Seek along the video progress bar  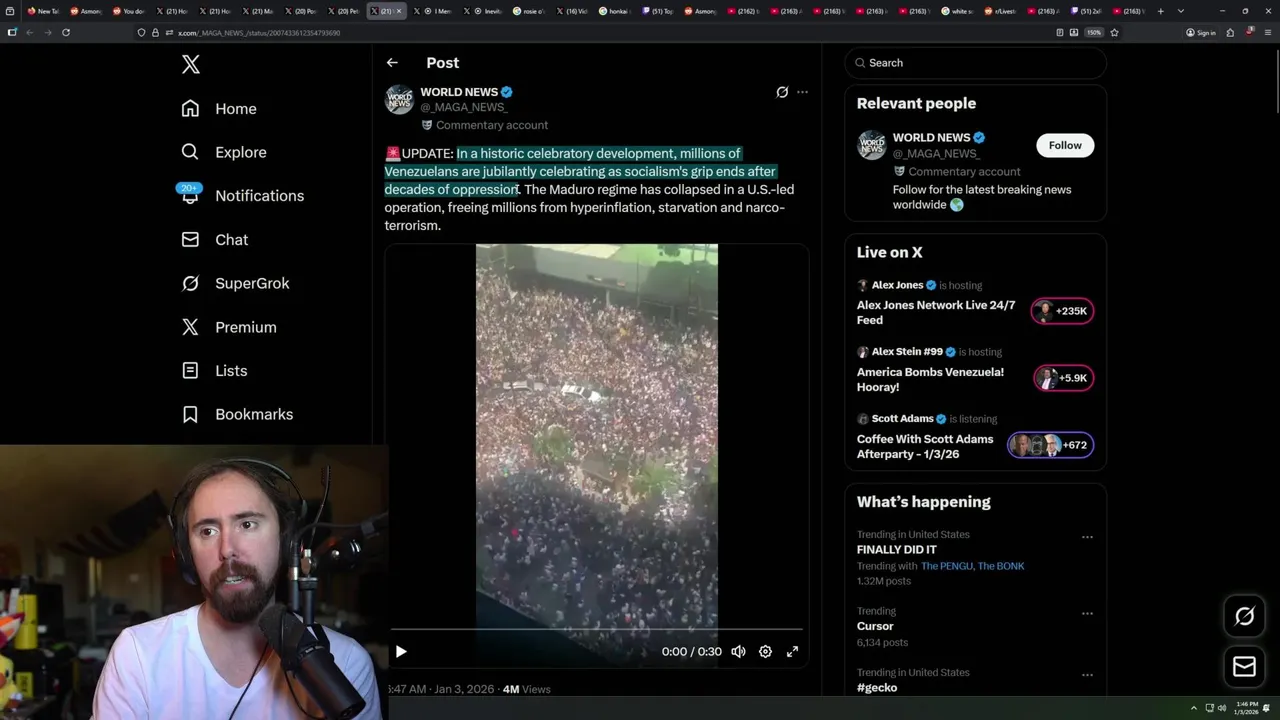(597, 630)
